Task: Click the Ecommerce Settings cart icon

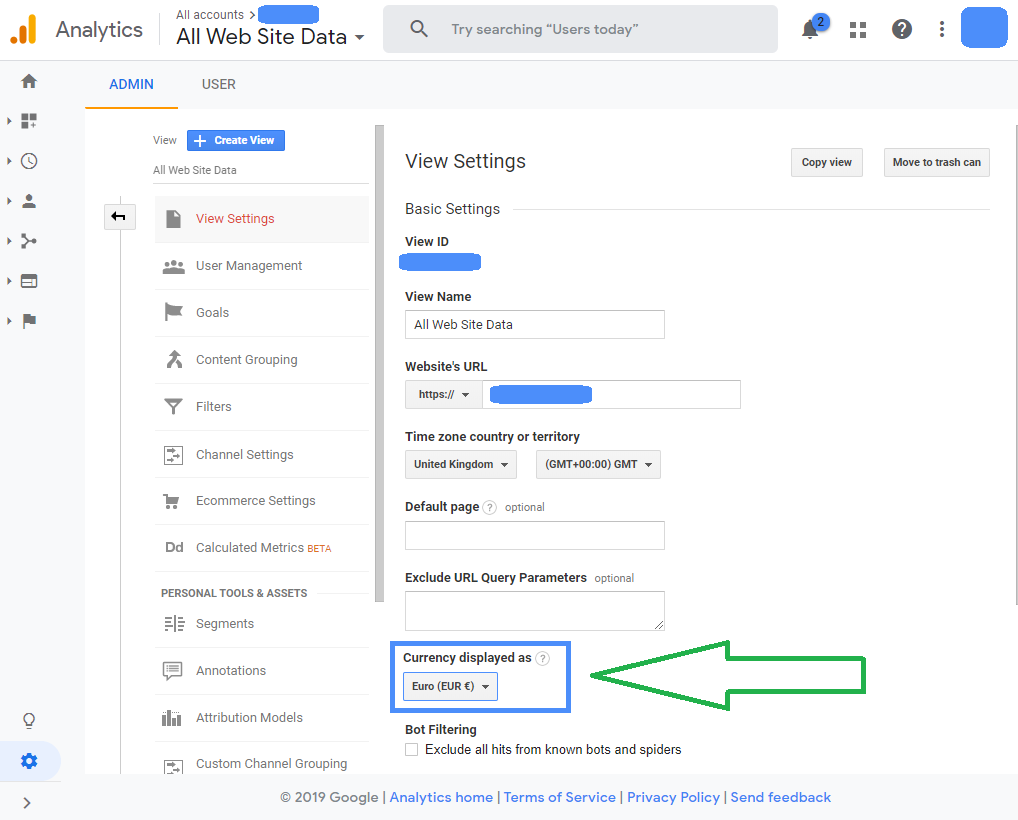Action: (x=171, y=501)
